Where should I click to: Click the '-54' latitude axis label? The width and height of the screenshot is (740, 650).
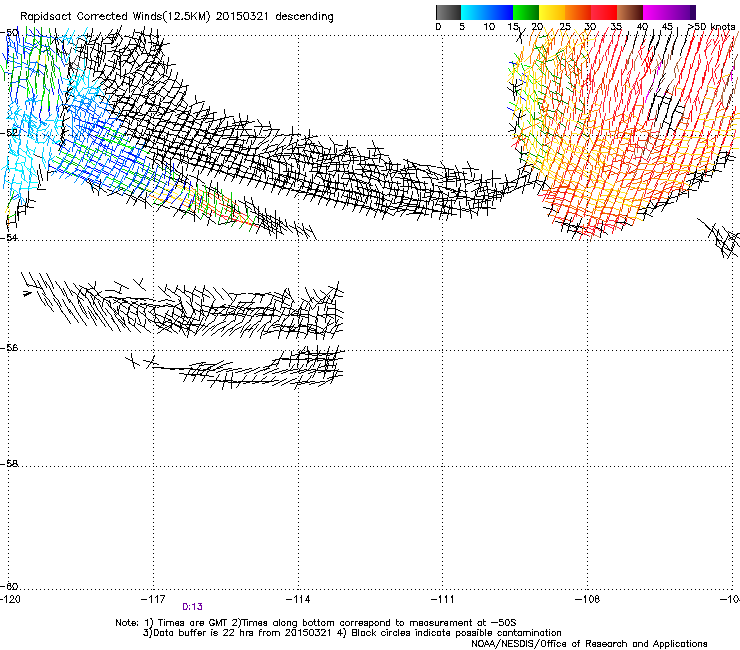[x=9, y=237]
